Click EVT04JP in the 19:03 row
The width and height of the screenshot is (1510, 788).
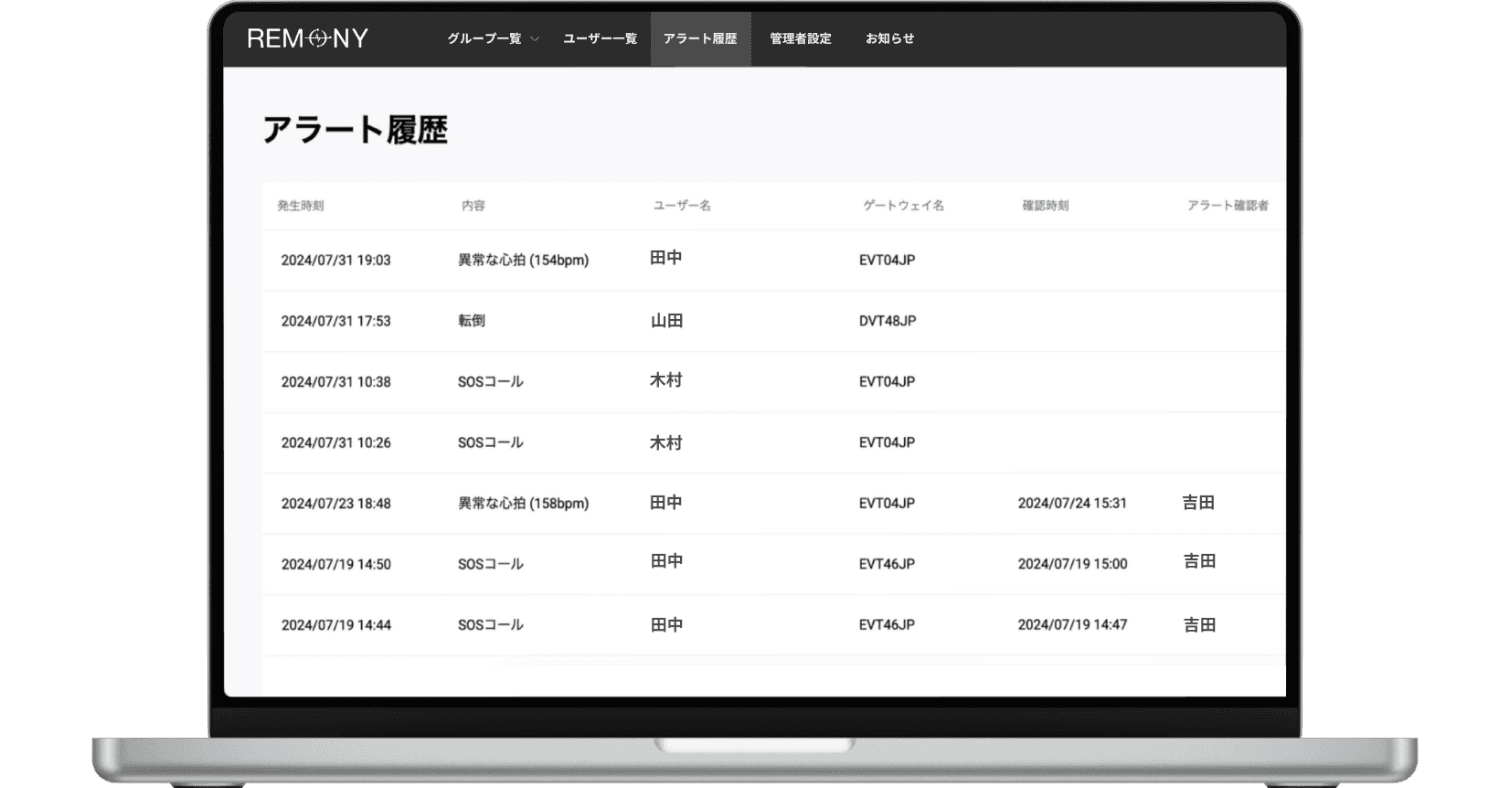(887, 260)
